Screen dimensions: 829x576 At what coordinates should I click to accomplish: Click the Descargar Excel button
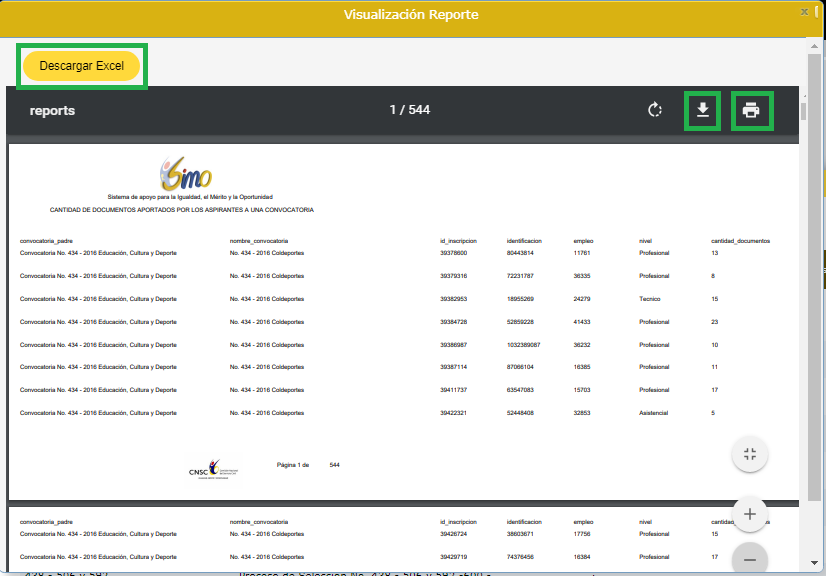(82, 66)
